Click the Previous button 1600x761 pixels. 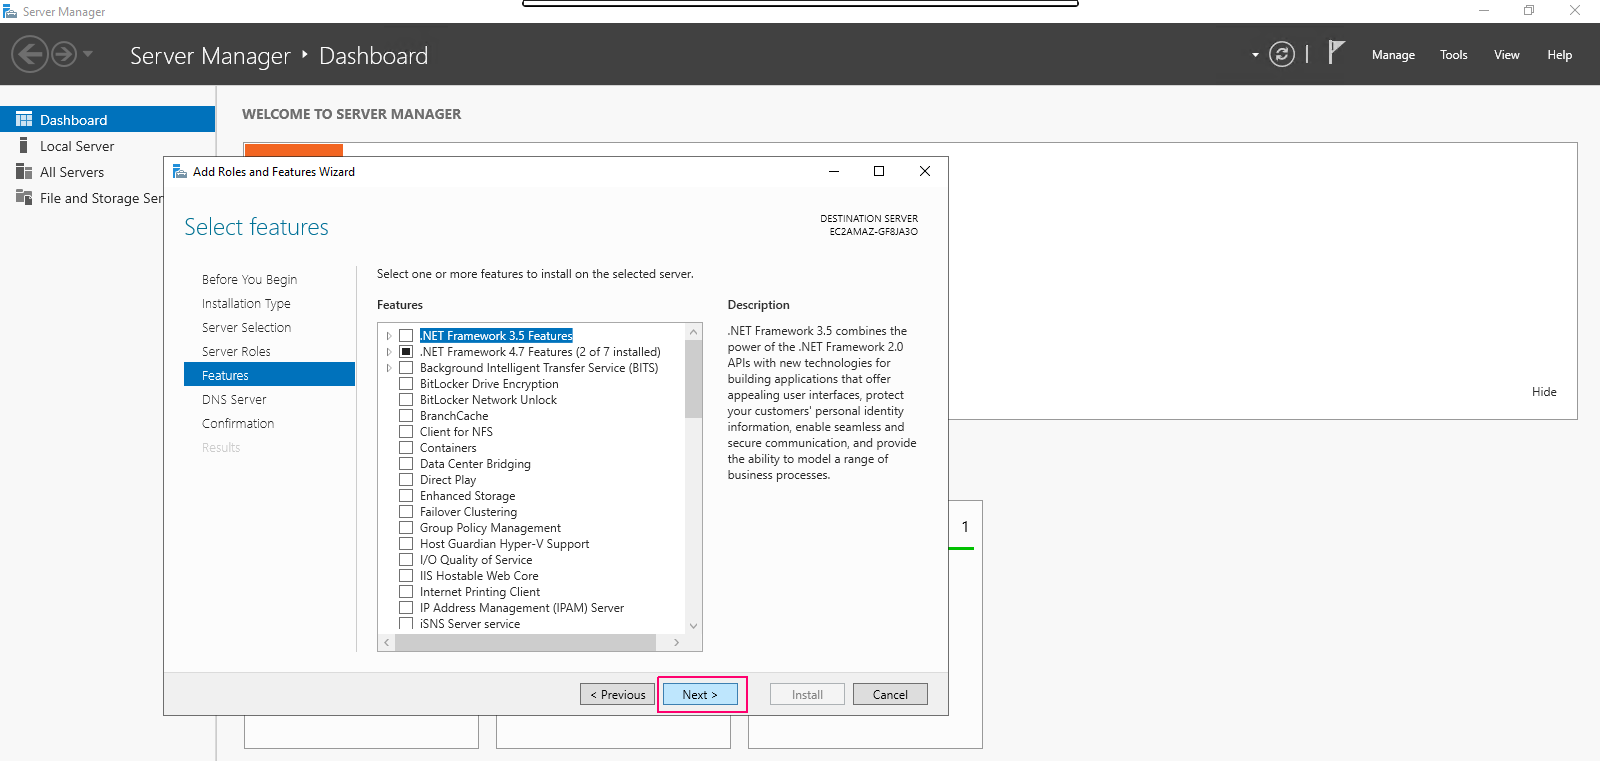617,694
